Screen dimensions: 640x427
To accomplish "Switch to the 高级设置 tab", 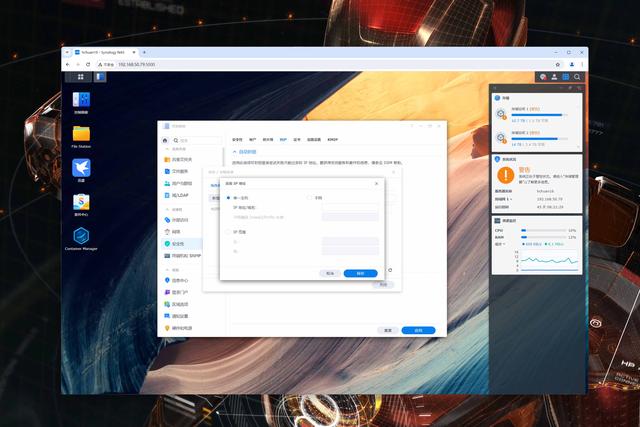I will (x=314, y=140).
